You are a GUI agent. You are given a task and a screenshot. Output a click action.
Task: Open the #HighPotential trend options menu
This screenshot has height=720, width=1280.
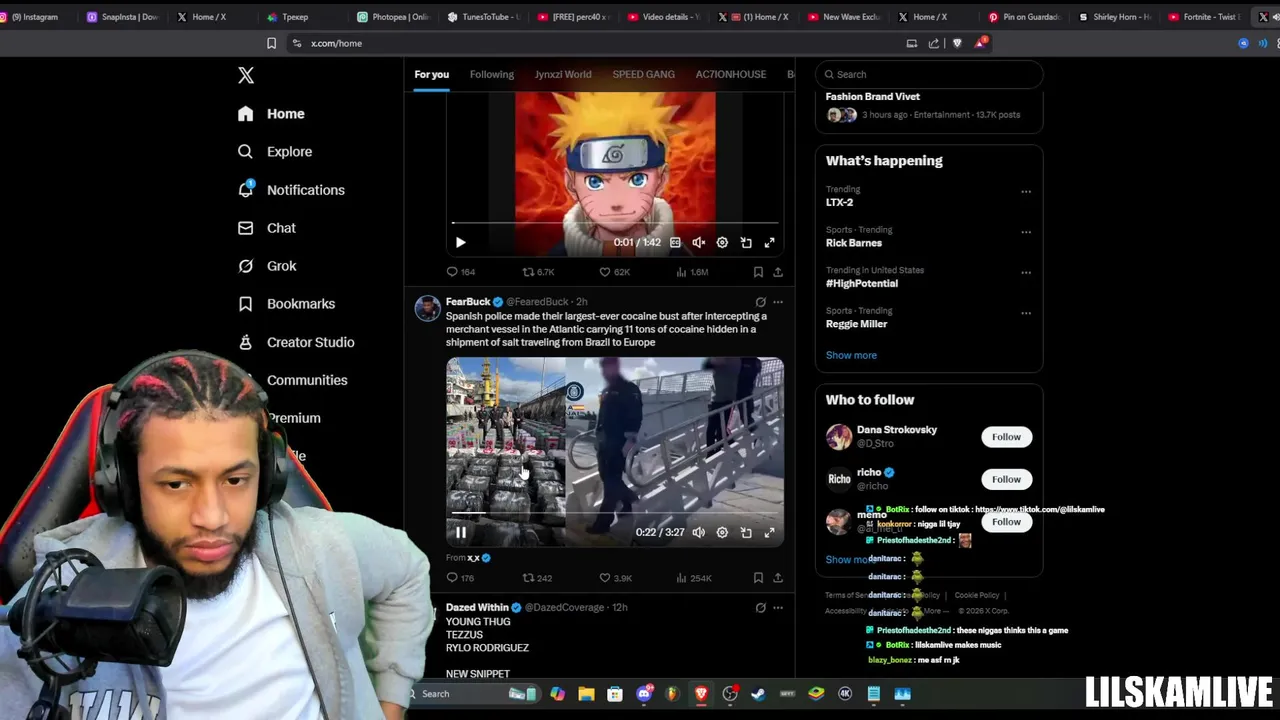coord(1026,273)
